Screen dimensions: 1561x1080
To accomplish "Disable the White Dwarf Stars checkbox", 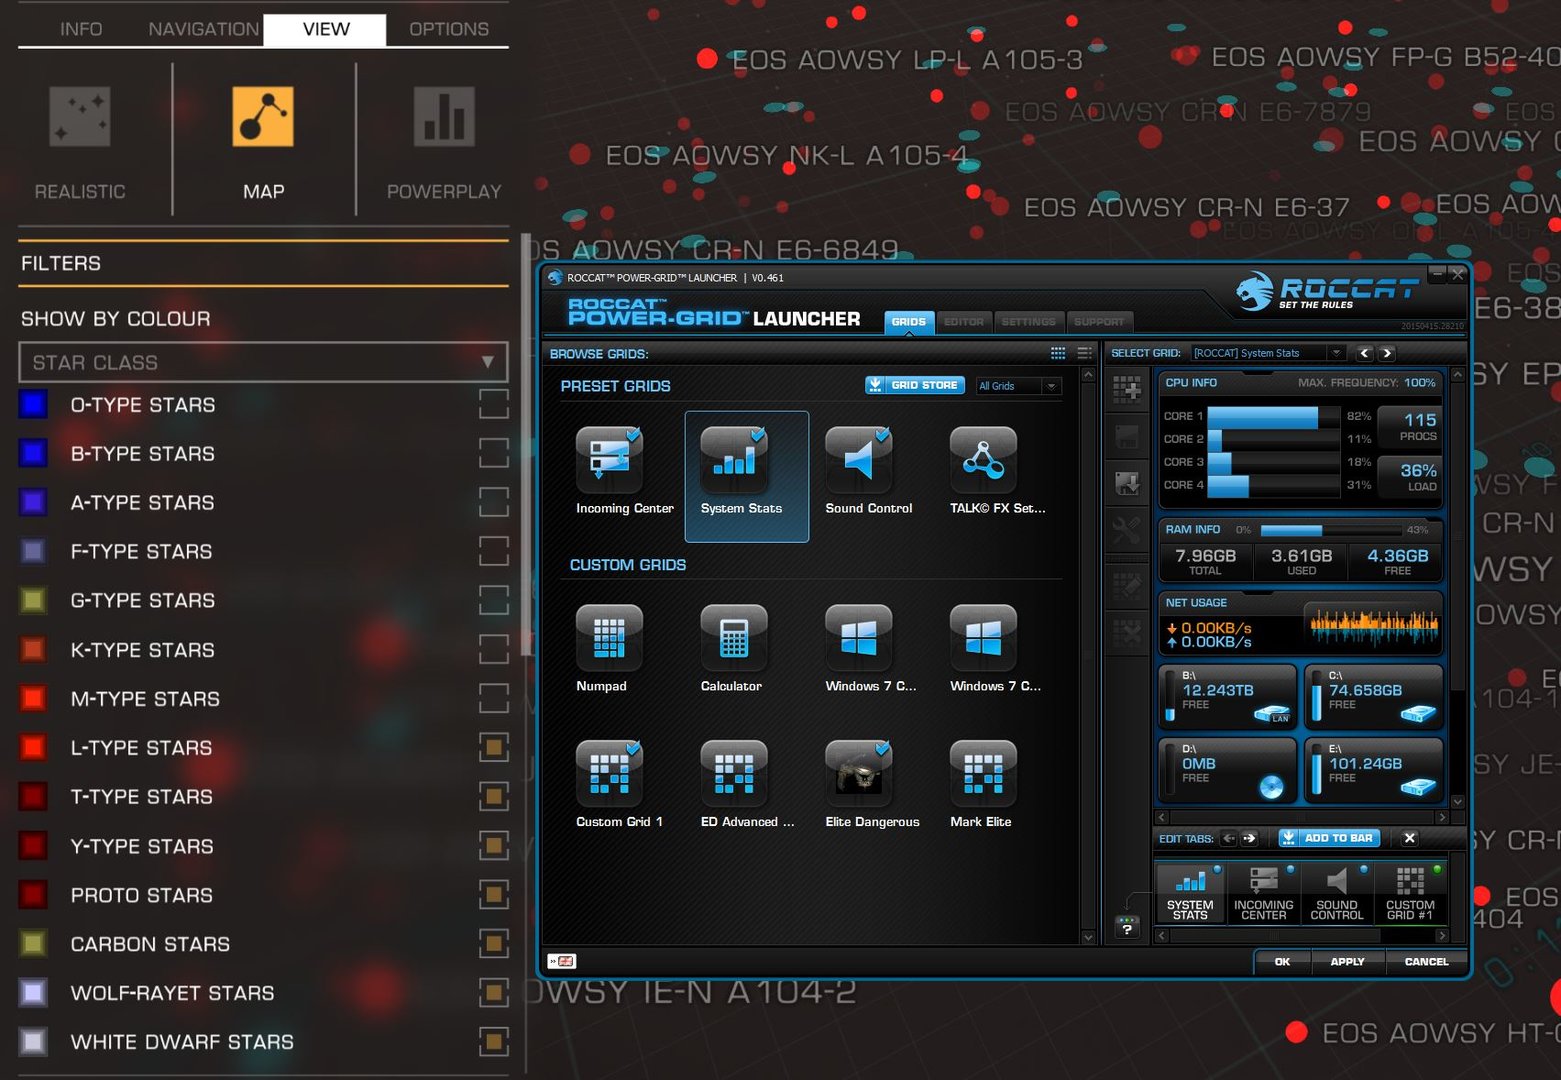I will [x=494, y=1041].
